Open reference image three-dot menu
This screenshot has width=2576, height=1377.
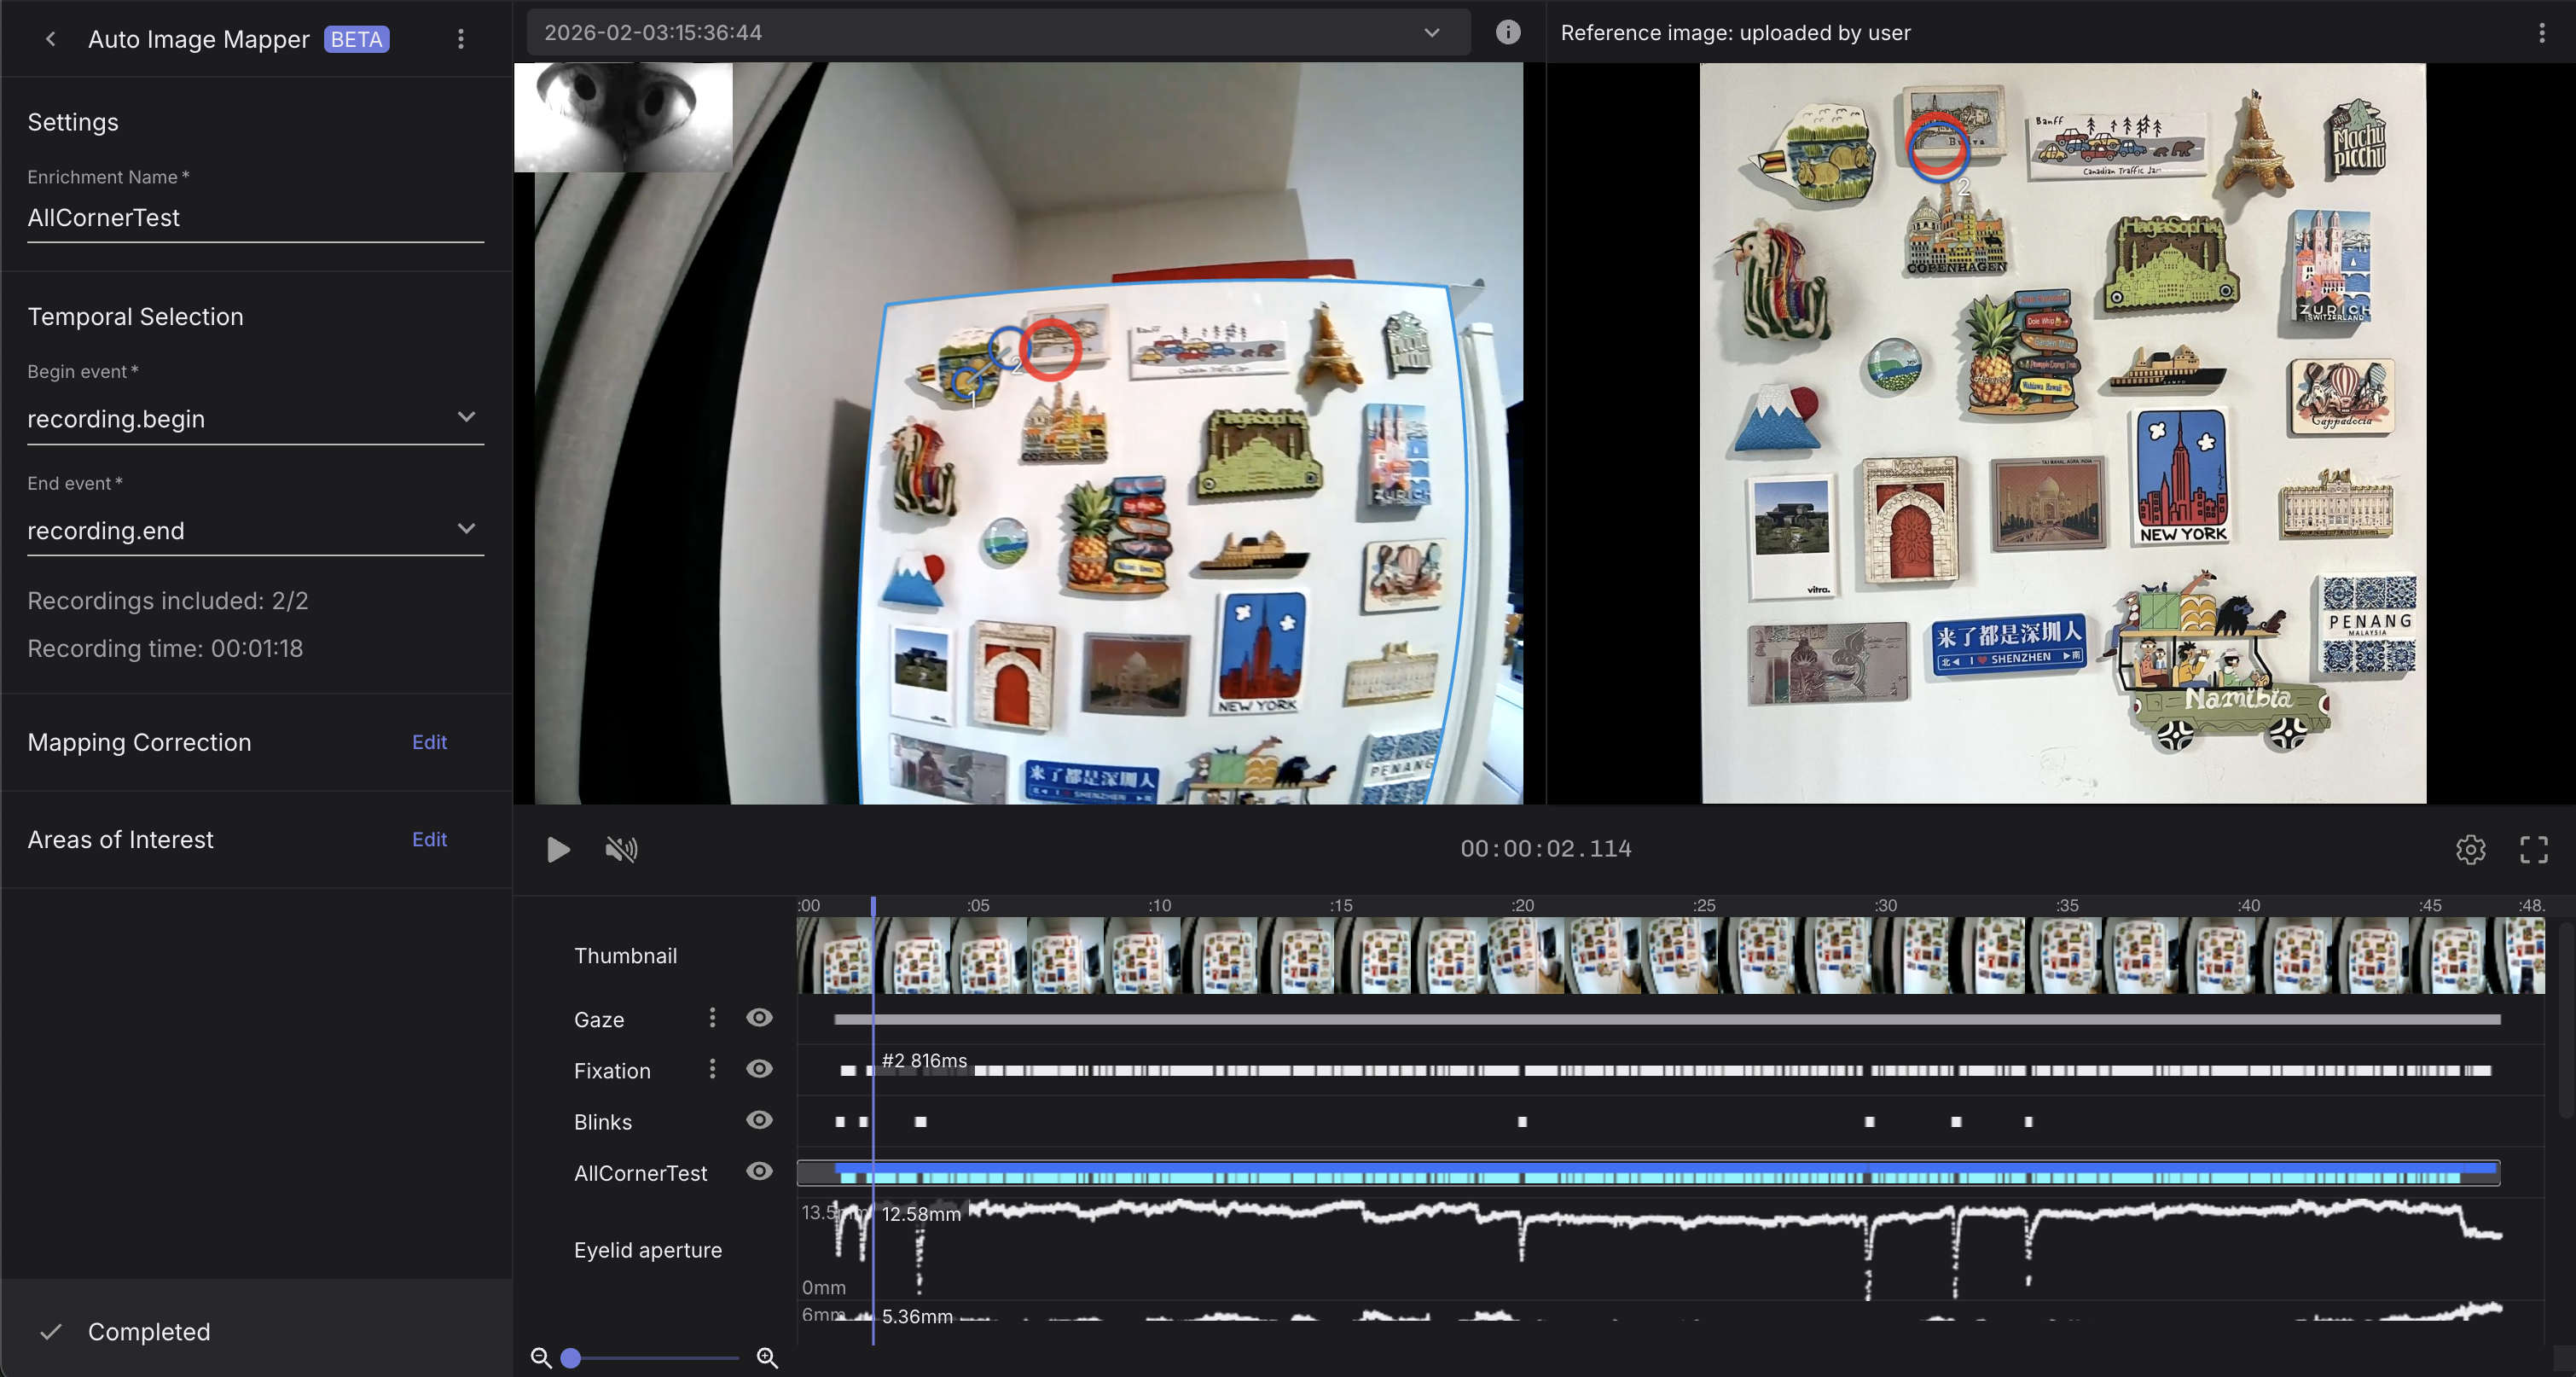click(x=2541, y=33)
